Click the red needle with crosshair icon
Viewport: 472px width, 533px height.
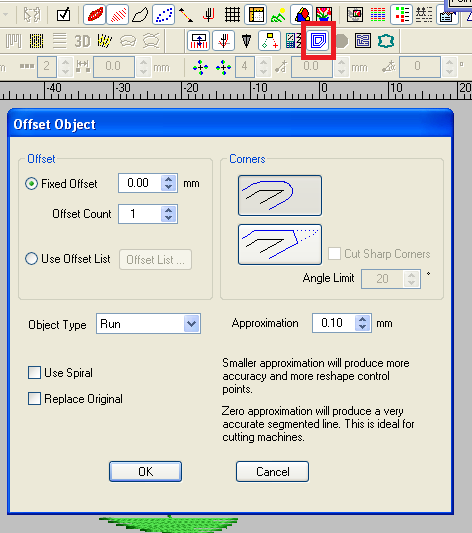pyautogui.click(x=223, y=40)
